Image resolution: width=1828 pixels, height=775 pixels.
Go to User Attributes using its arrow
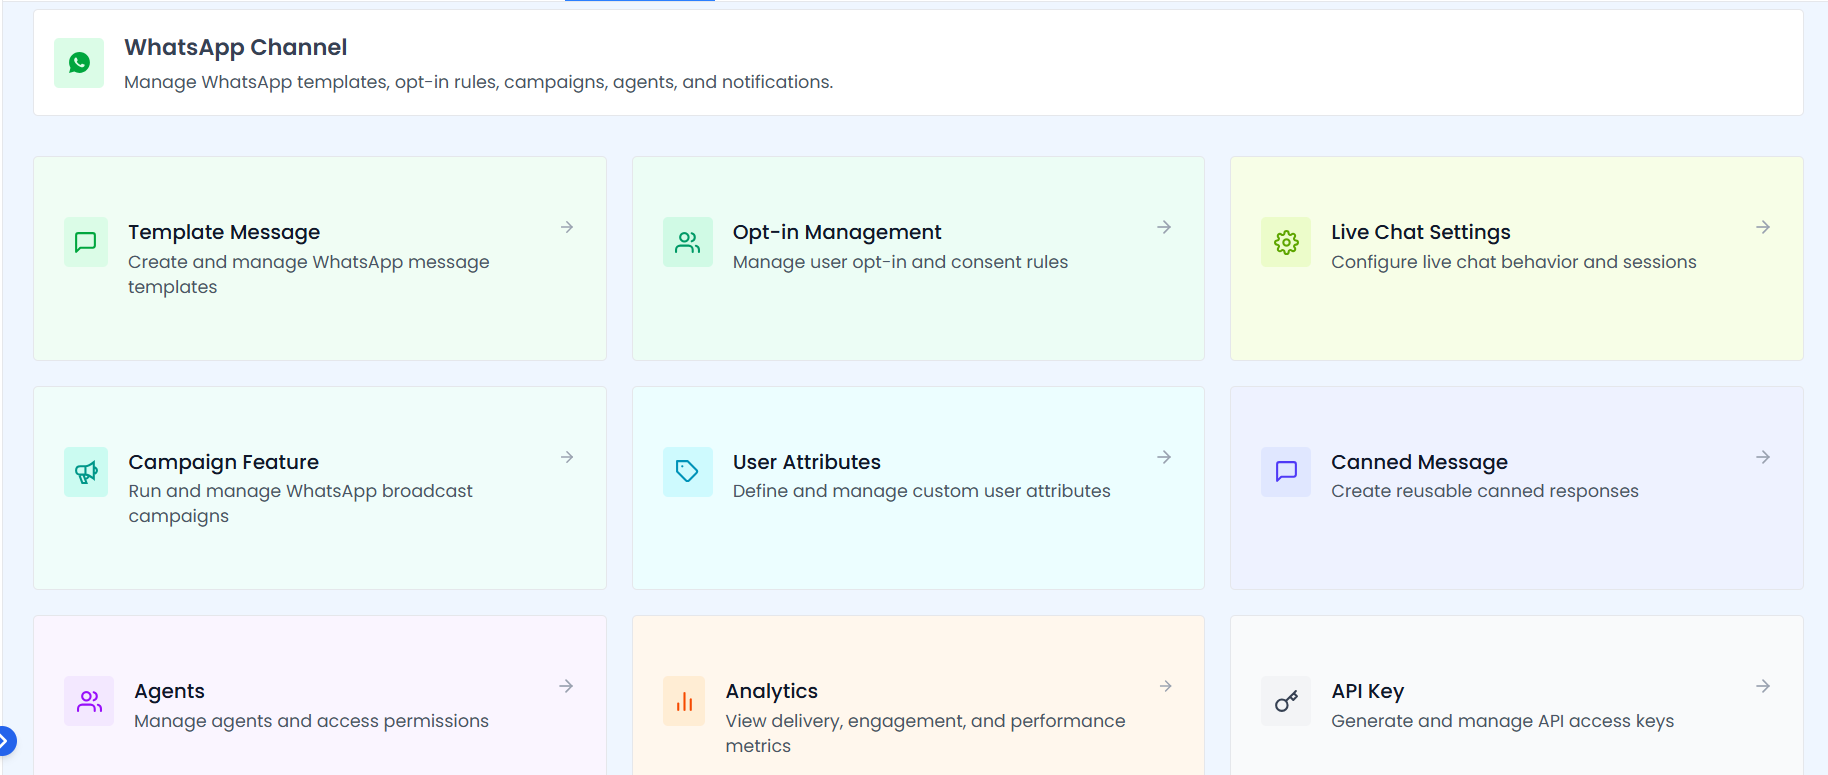1164,457
